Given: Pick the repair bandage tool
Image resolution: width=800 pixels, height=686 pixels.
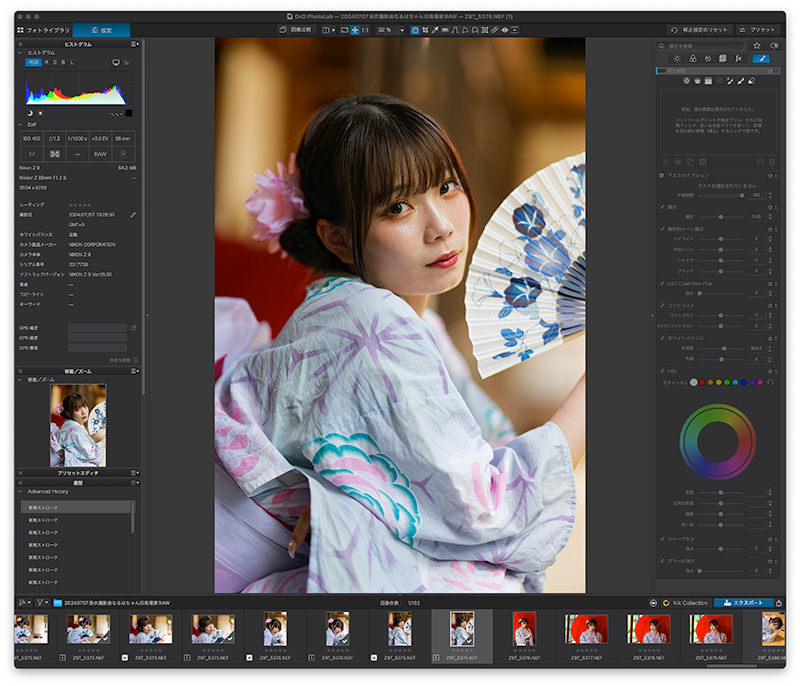Looking at the screenshot, I should [x=495, y=30].
